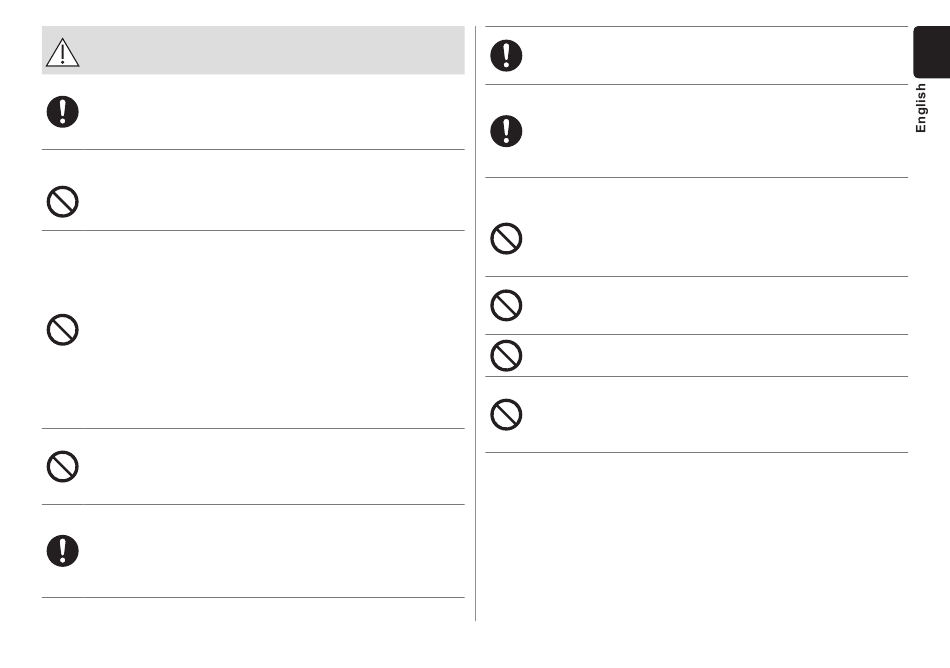Click the third prohibition icon in the right column
This screenshot has width=950, height=668.
[506, 355]
